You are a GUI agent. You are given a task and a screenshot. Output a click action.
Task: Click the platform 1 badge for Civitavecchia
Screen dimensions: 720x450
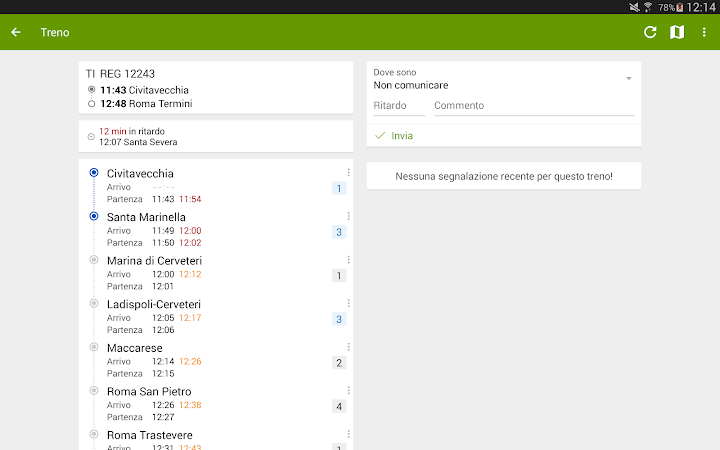click(x=339, y=188)
